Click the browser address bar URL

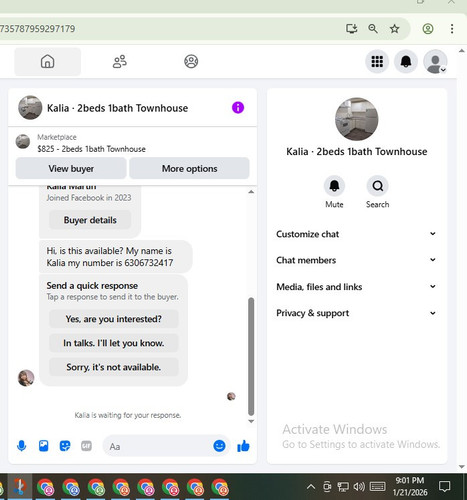pyautogui.click(x=38, y=29)
